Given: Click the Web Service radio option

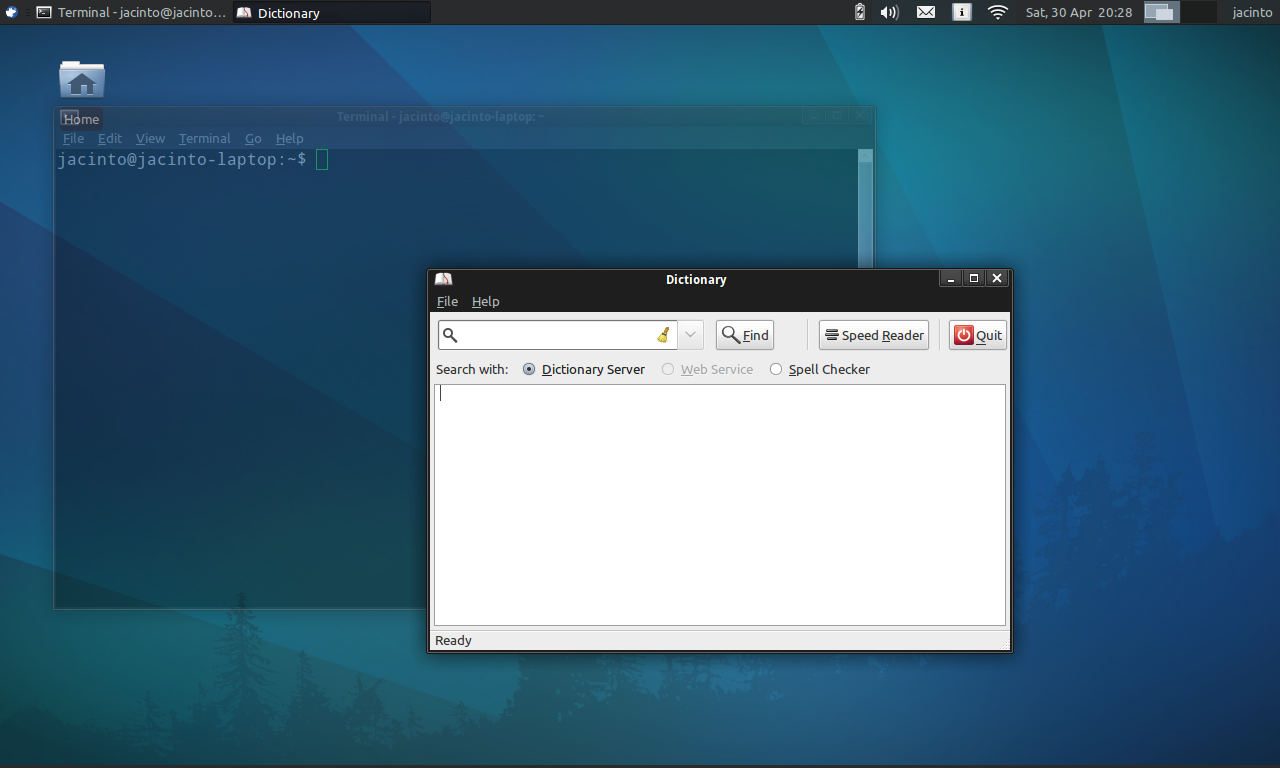Looking at the screenshot, I should click(x=667, y=369).
